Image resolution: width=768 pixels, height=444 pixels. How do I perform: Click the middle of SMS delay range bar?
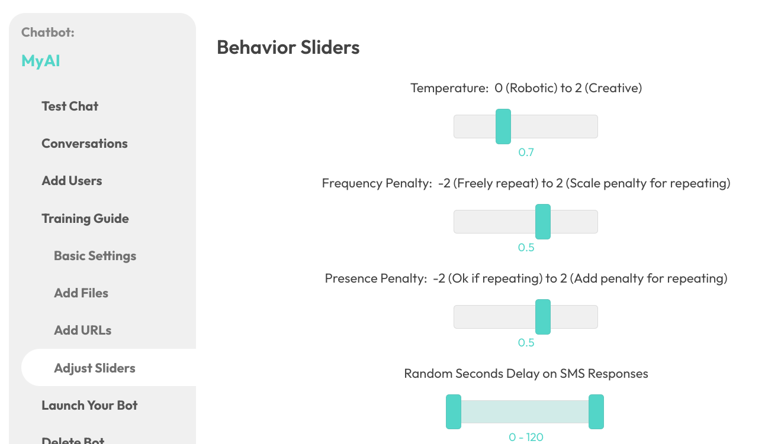tap(525, 411)
